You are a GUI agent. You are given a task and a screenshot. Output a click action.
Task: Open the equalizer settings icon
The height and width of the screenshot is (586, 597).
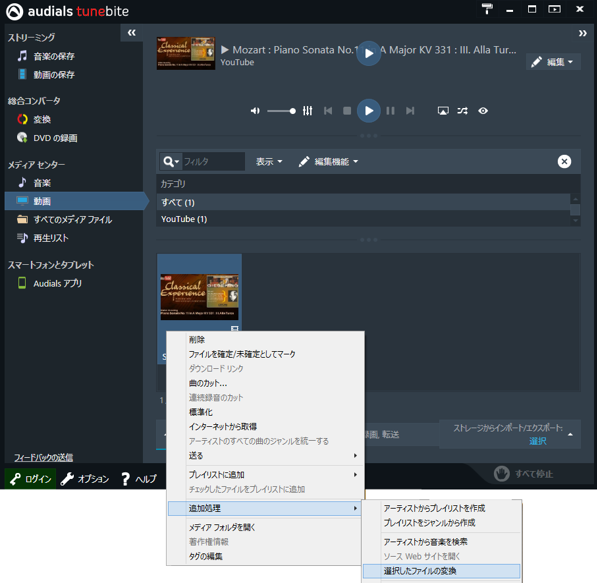pos(307,111)
